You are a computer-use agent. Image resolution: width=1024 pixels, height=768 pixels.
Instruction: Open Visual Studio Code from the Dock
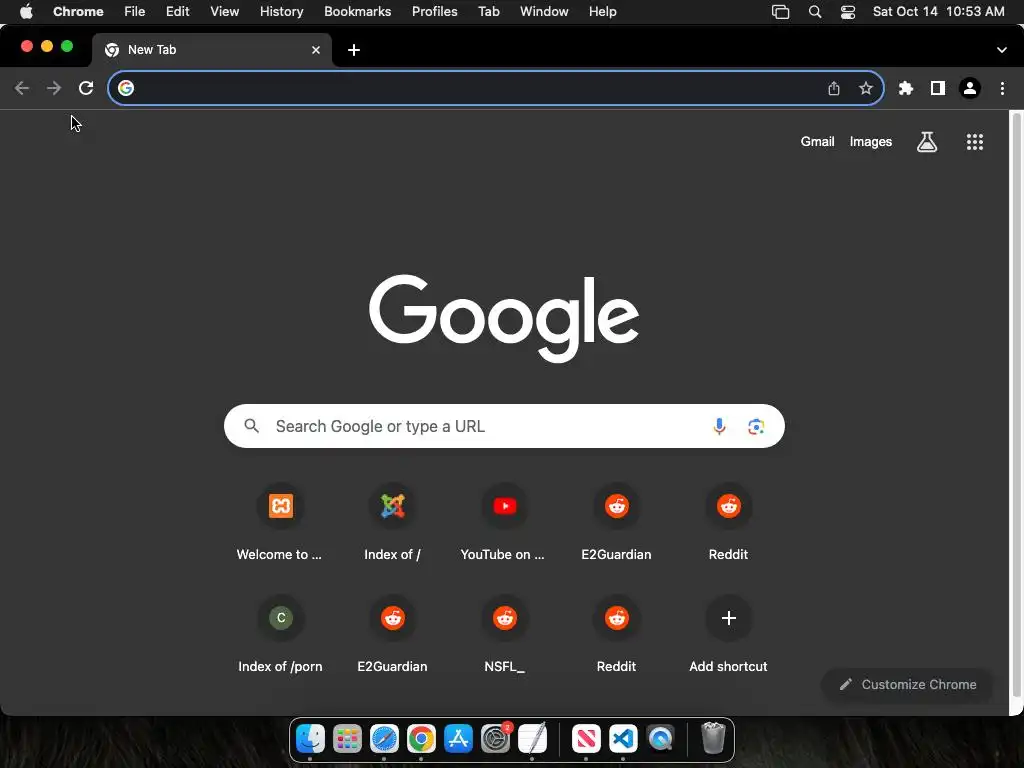tap(623, 739)
